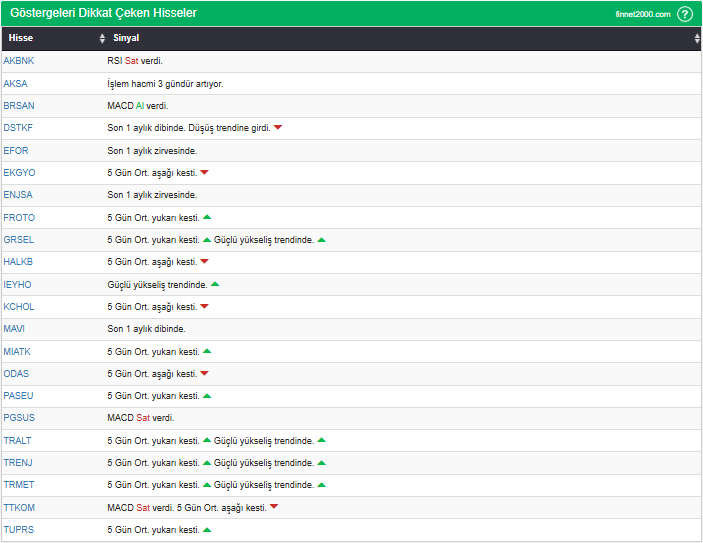Viewport: 703px width, 543px height.
Task: Click red down arrow in TTKOM row
Action: click(274, 507)
